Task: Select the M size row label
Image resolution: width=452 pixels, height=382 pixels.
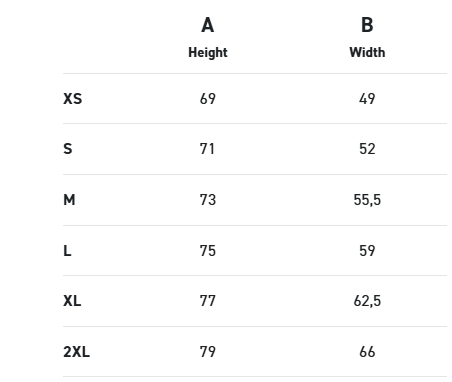Action: click(69, 200)
